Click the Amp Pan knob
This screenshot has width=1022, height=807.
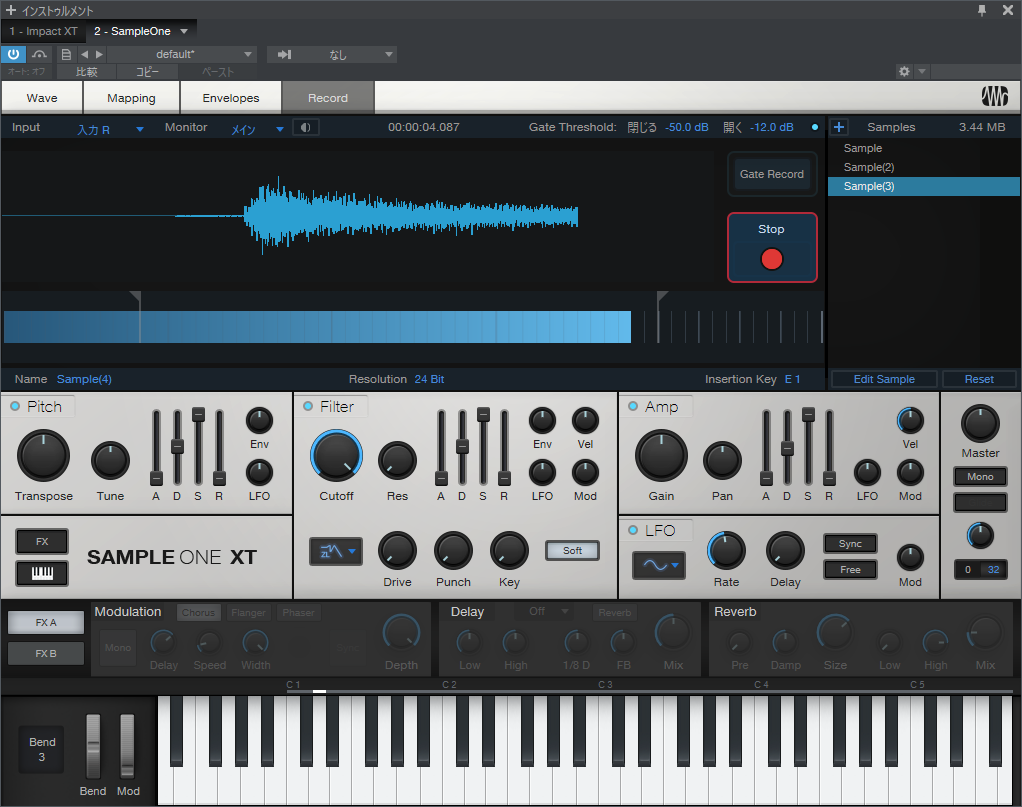(722, 460)
